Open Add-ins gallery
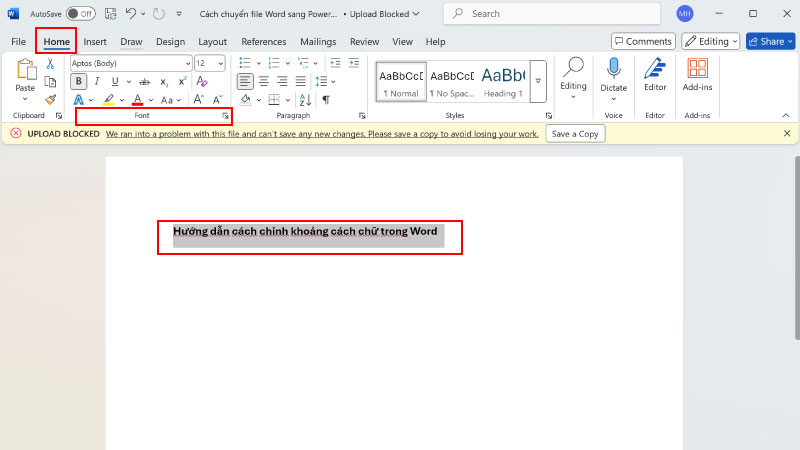This screenshot has width=800, height=450. point(697,75)
